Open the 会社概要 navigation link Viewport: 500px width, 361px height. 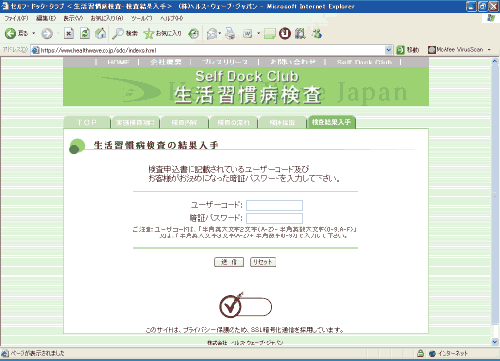pyautogui.click(x=166, y=62)
